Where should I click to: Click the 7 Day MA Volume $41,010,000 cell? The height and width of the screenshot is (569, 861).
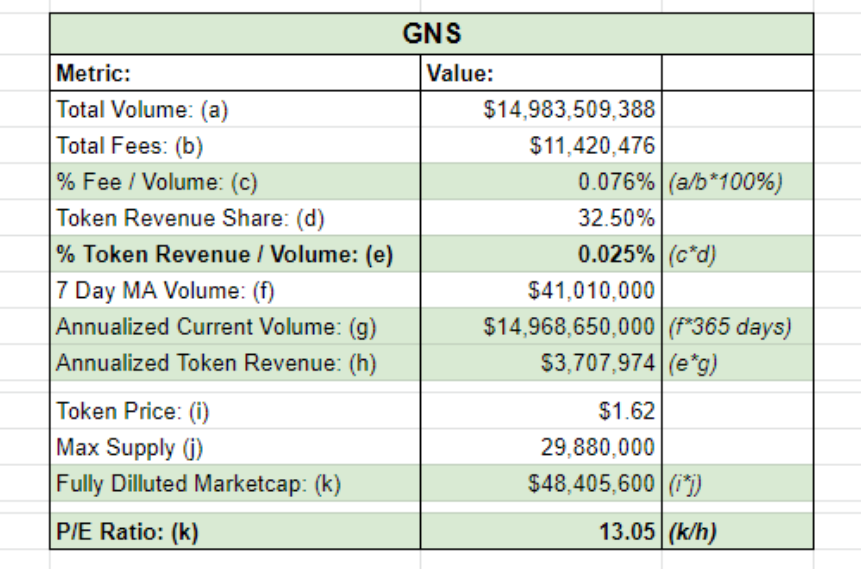[x=591, y=291]
